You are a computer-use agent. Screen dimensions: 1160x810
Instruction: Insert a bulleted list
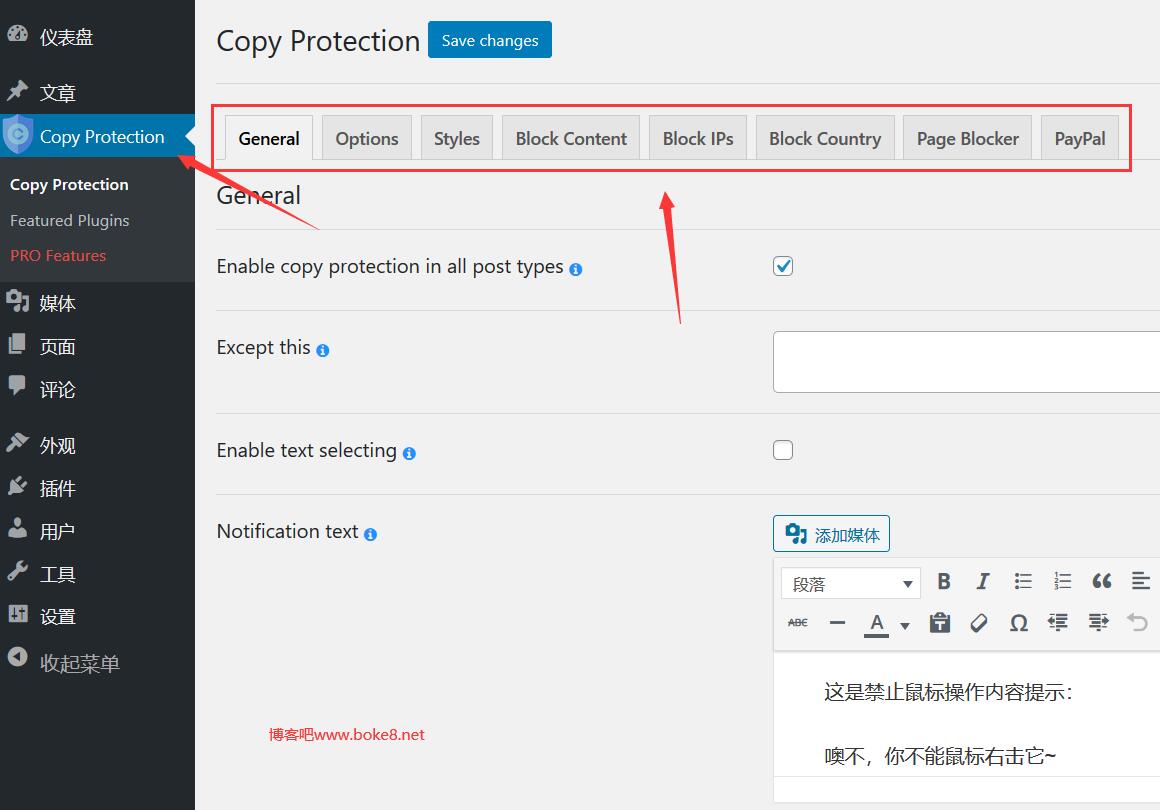[1022, 582]
